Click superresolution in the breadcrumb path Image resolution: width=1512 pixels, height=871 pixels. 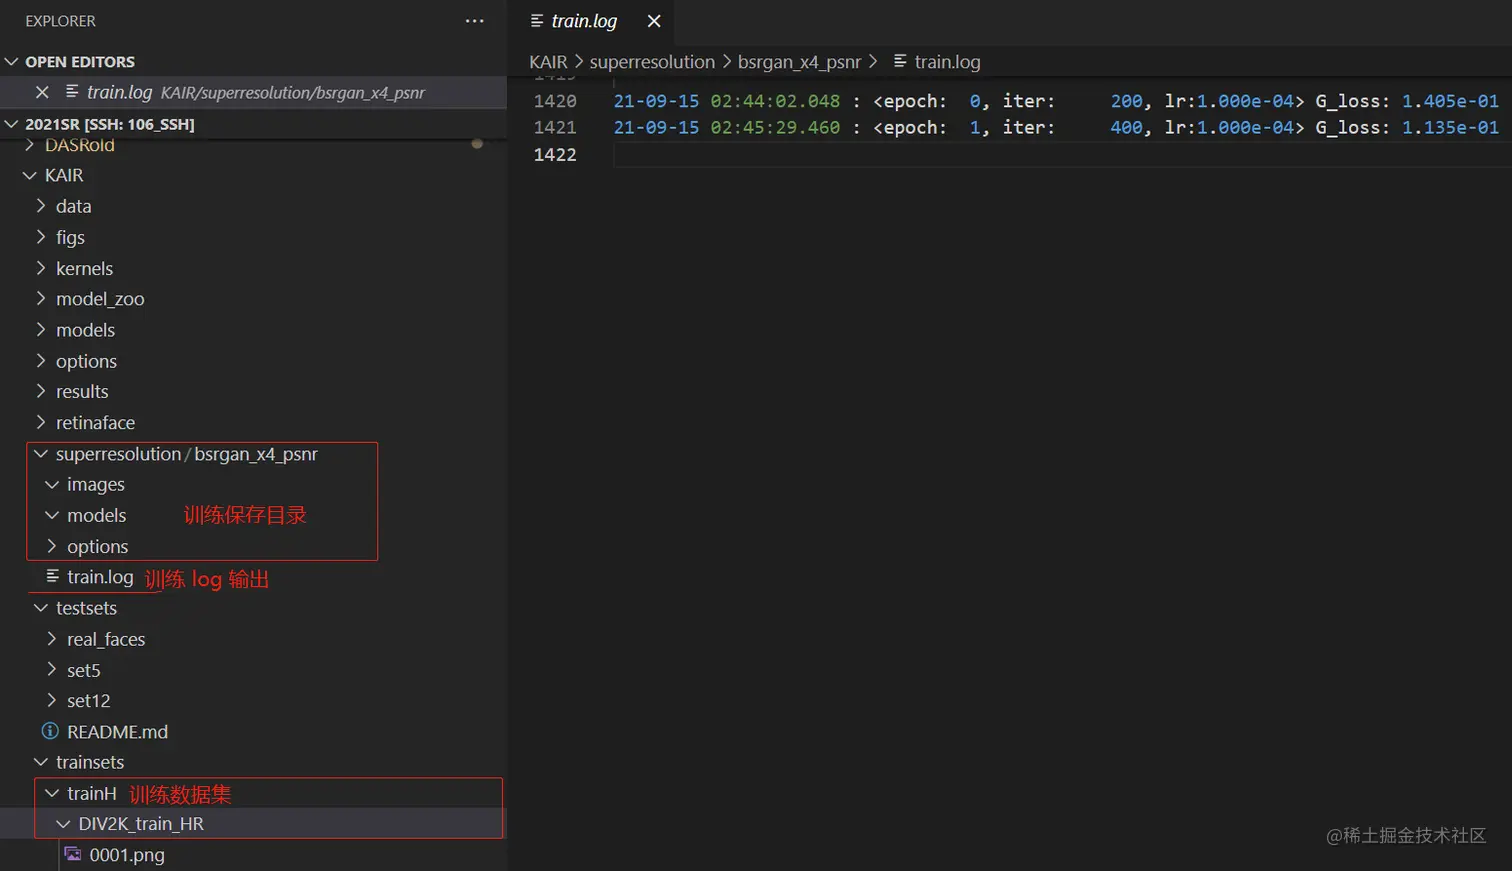(x=652, y=62)
